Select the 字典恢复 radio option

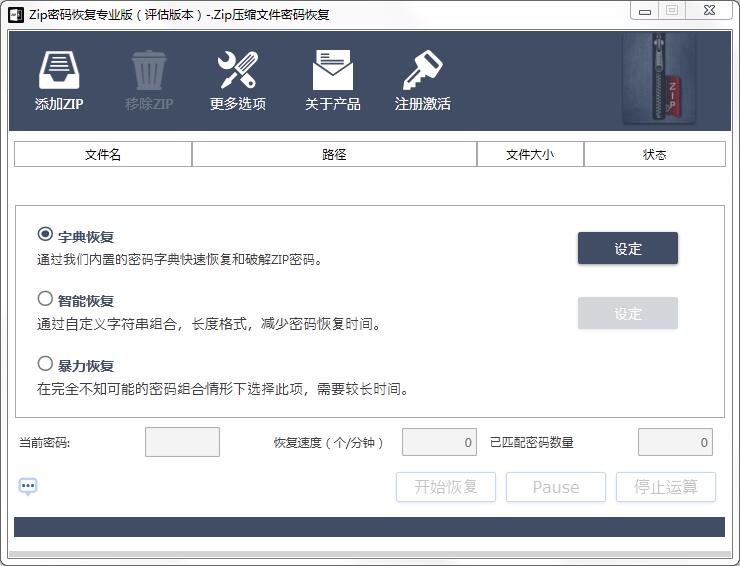click(45, 234)
